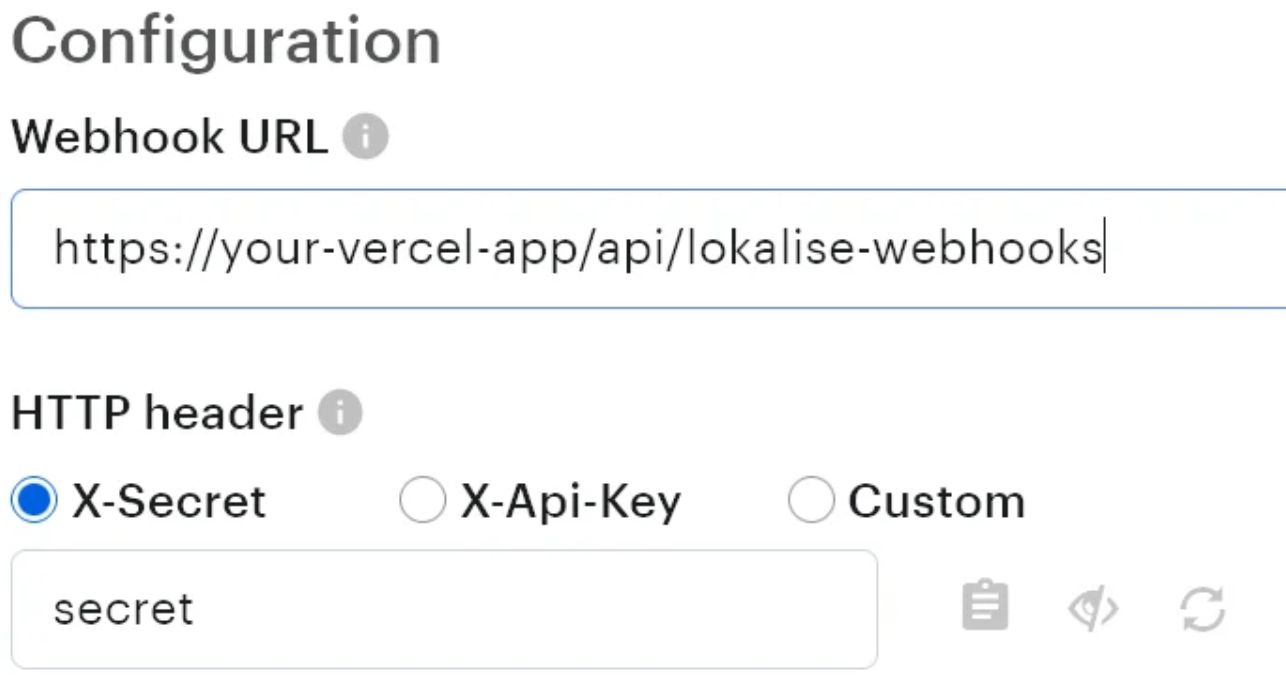1286x693 pixels.
Task: Select the X-Secret radio button
Action: point(35,501)
